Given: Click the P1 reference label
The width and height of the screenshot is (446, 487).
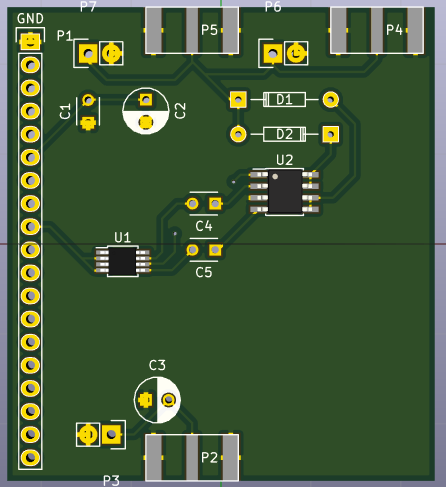Looking at the screenshot, I should [x=65, y=35].
